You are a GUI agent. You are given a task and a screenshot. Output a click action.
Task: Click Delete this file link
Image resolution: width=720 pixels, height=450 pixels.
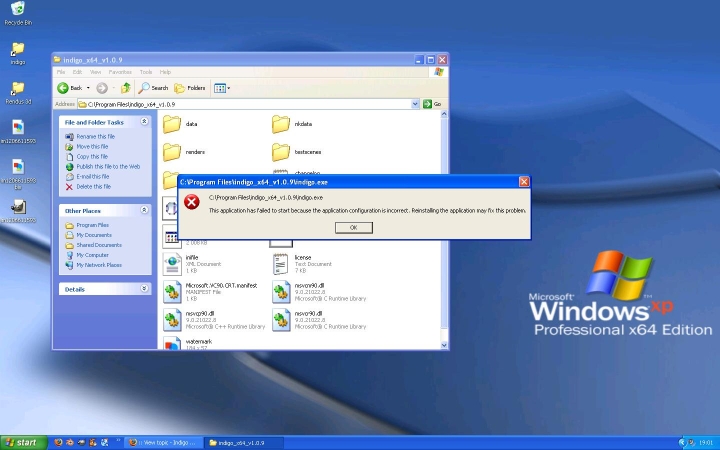coord(94,186)
